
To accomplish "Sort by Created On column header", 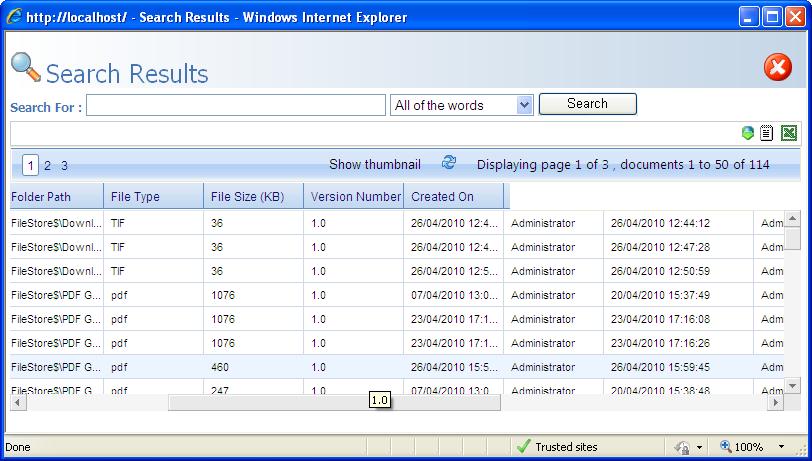I will (454, 196).
